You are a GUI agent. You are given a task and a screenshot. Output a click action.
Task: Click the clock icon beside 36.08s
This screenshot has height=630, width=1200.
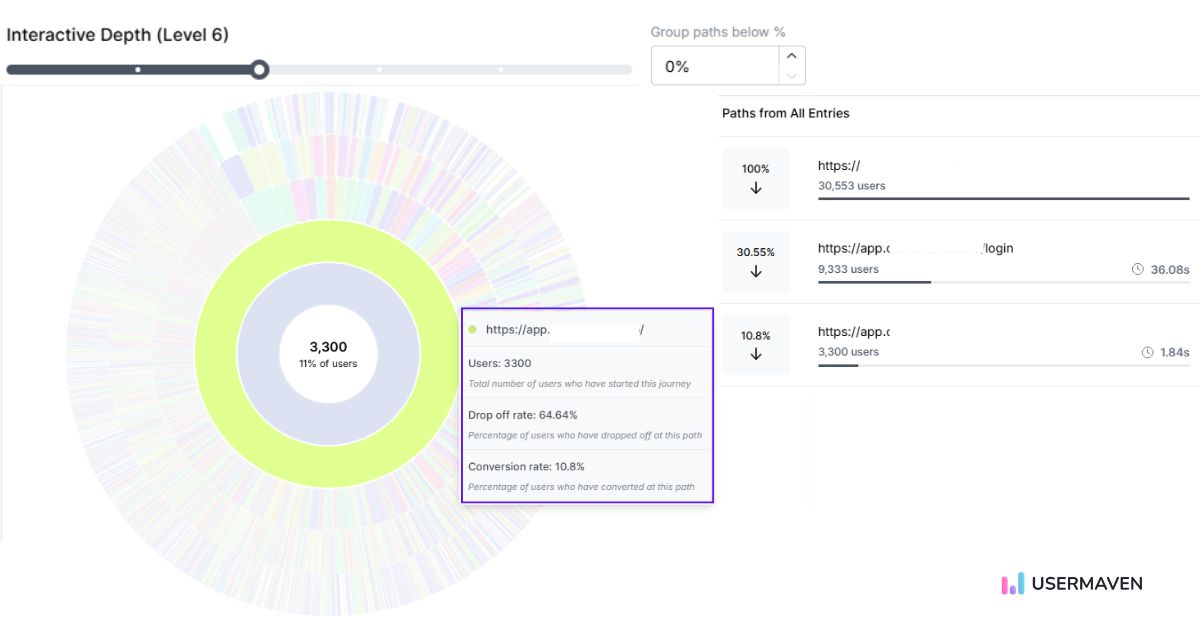pos(1137,269)
